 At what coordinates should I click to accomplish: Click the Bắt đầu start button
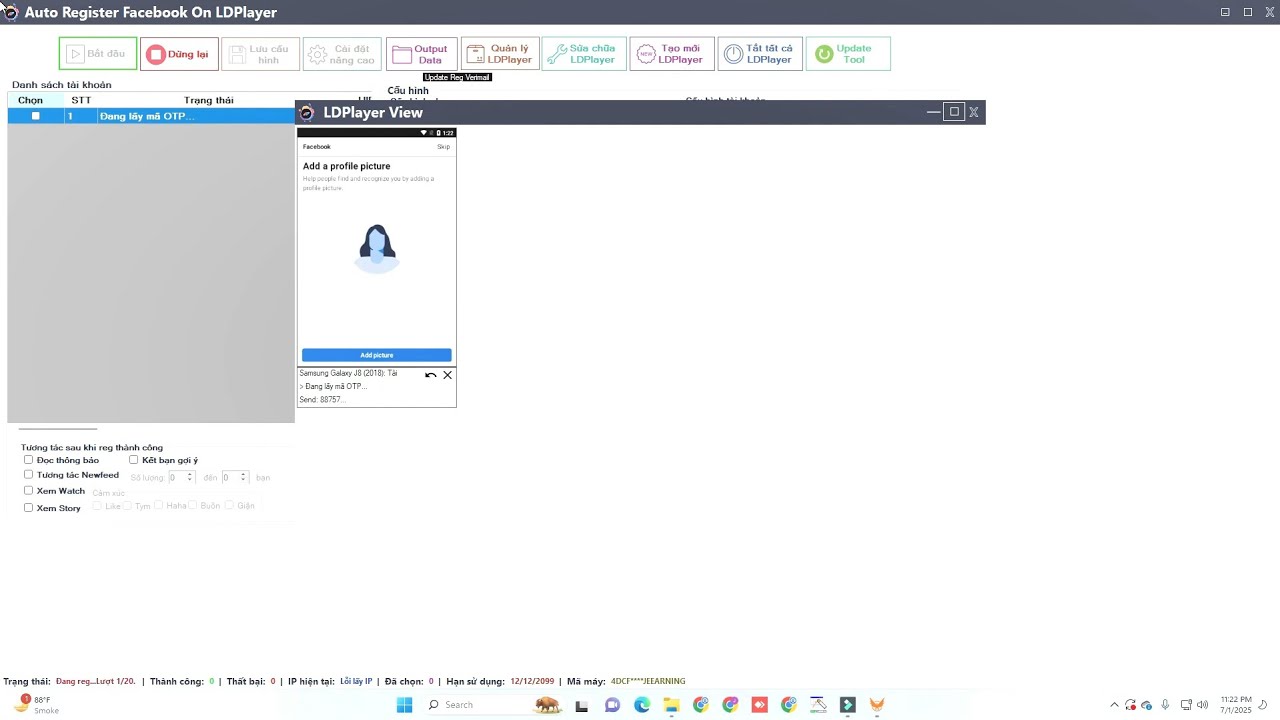98,54
